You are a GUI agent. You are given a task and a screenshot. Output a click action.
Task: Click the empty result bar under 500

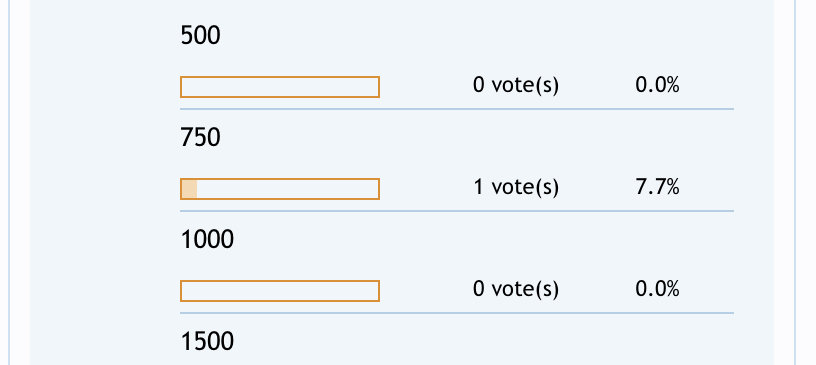(280, 87)
